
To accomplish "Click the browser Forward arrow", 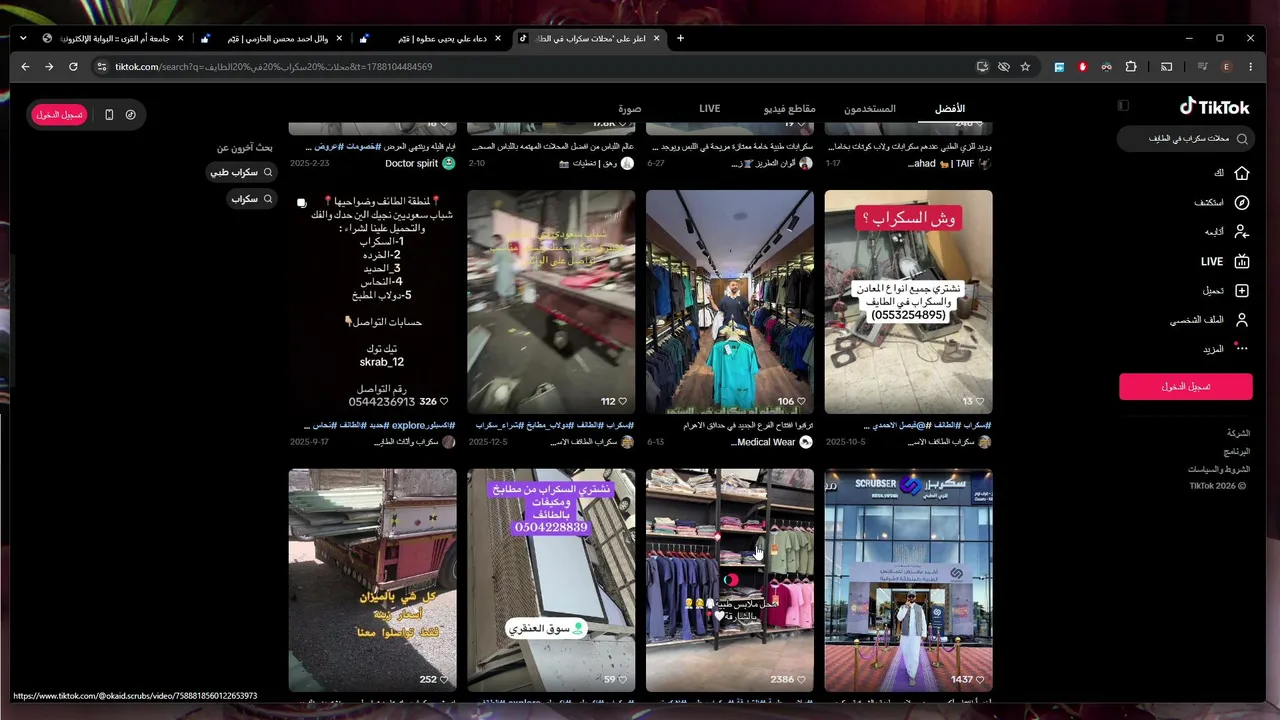I will pos(49,67).
